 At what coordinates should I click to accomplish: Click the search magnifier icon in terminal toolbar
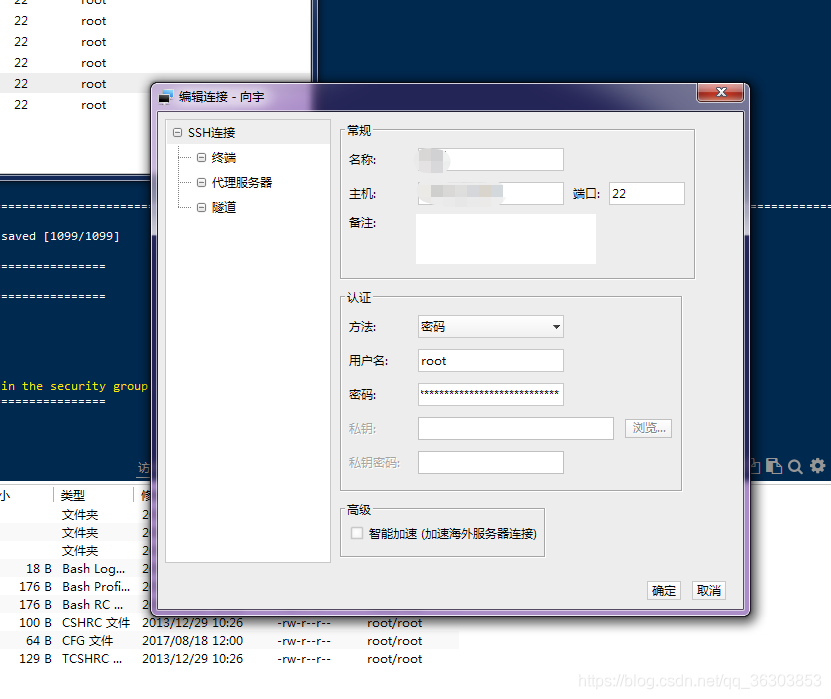coord(795,466)
